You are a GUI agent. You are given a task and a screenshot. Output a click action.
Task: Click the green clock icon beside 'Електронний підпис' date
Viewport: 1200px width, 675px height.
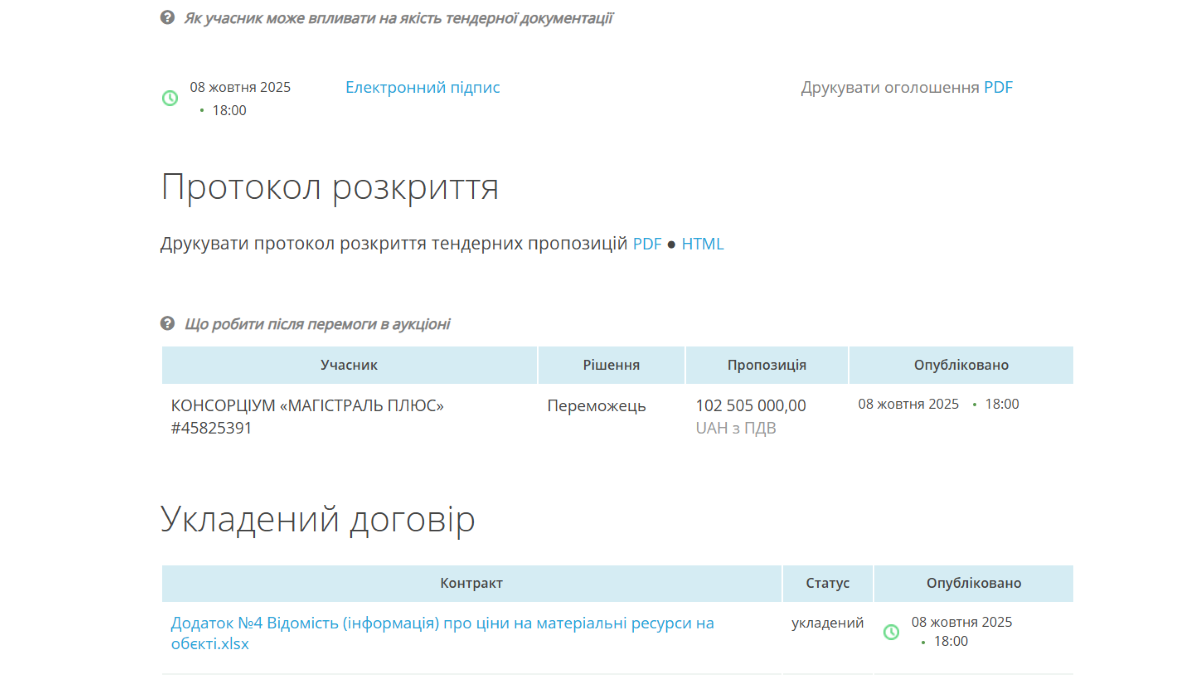tap(170, 98)
